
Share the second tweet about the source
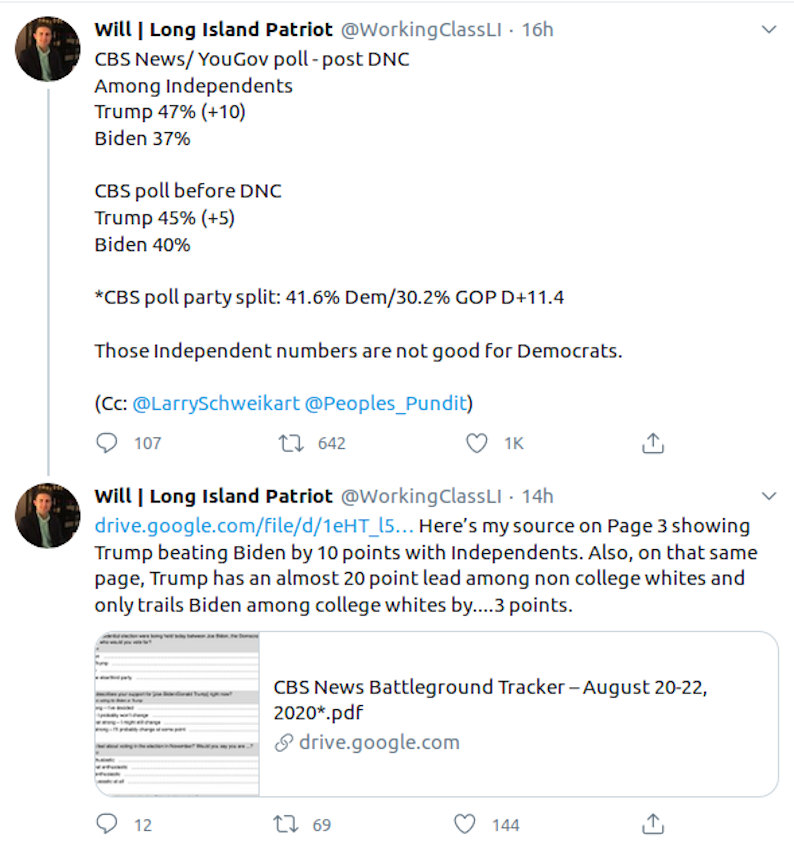(x=652, y=824)
